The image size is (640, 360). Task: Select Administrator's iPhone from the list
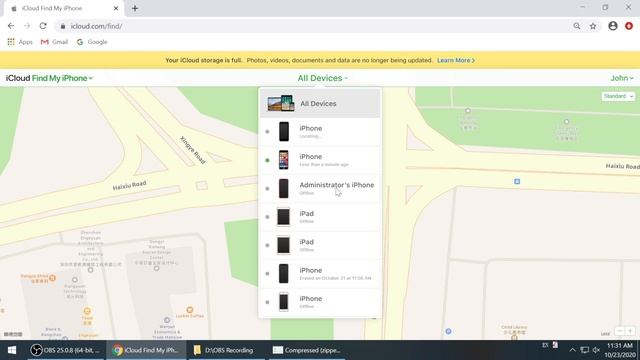[x=320, y=188]
